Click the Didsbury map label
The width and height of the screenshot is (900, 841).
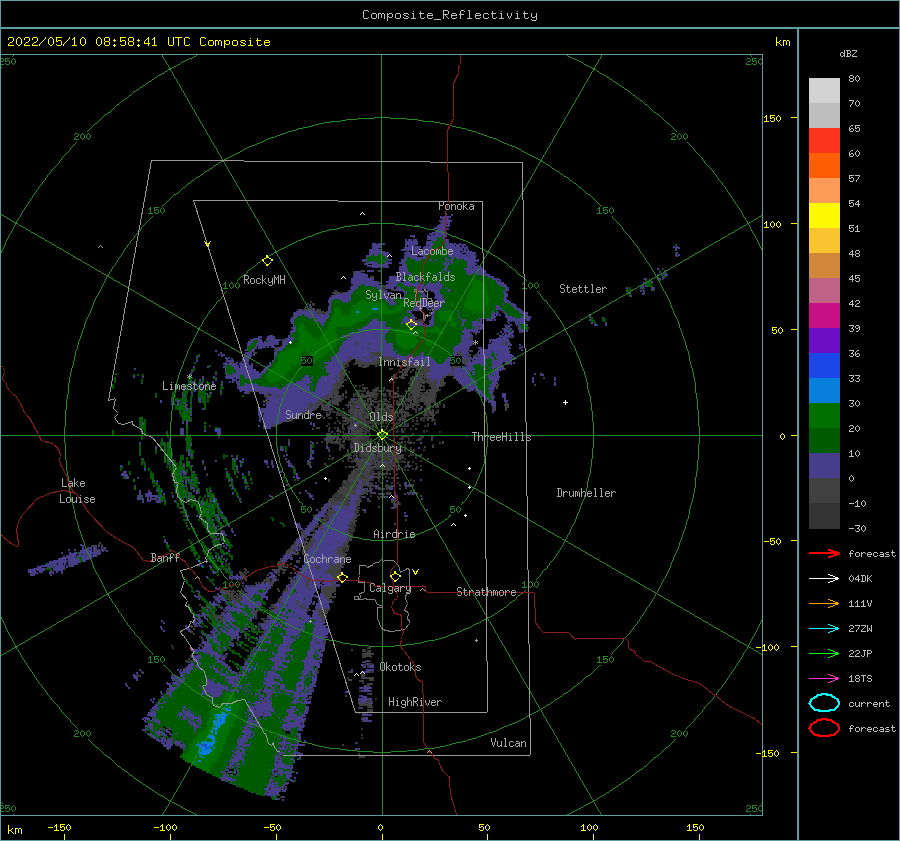377,448
